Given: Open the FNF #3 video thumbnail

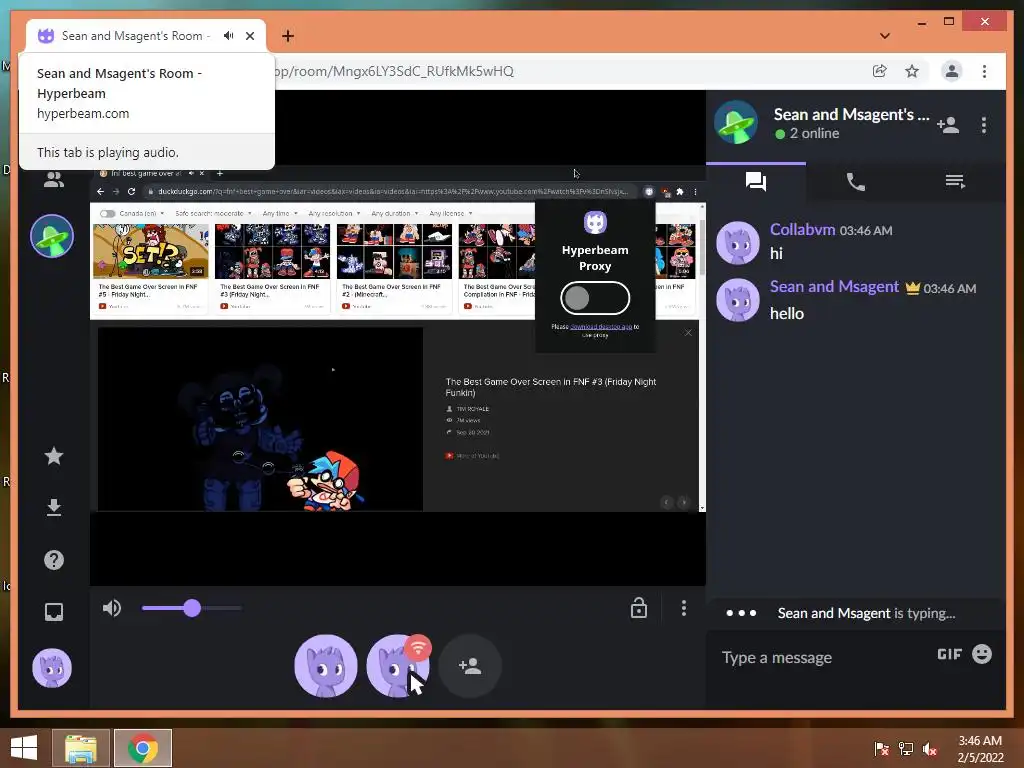Looking at the screenshot, I should (x=272, y=251).
